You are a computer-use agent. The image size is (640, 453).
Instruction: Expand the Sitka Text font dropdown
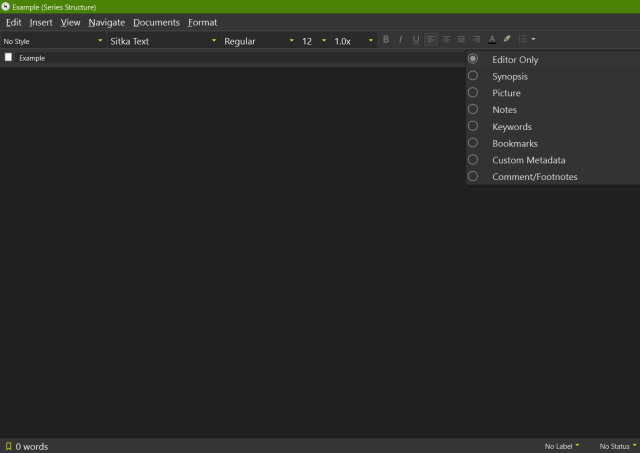point(161,41)
